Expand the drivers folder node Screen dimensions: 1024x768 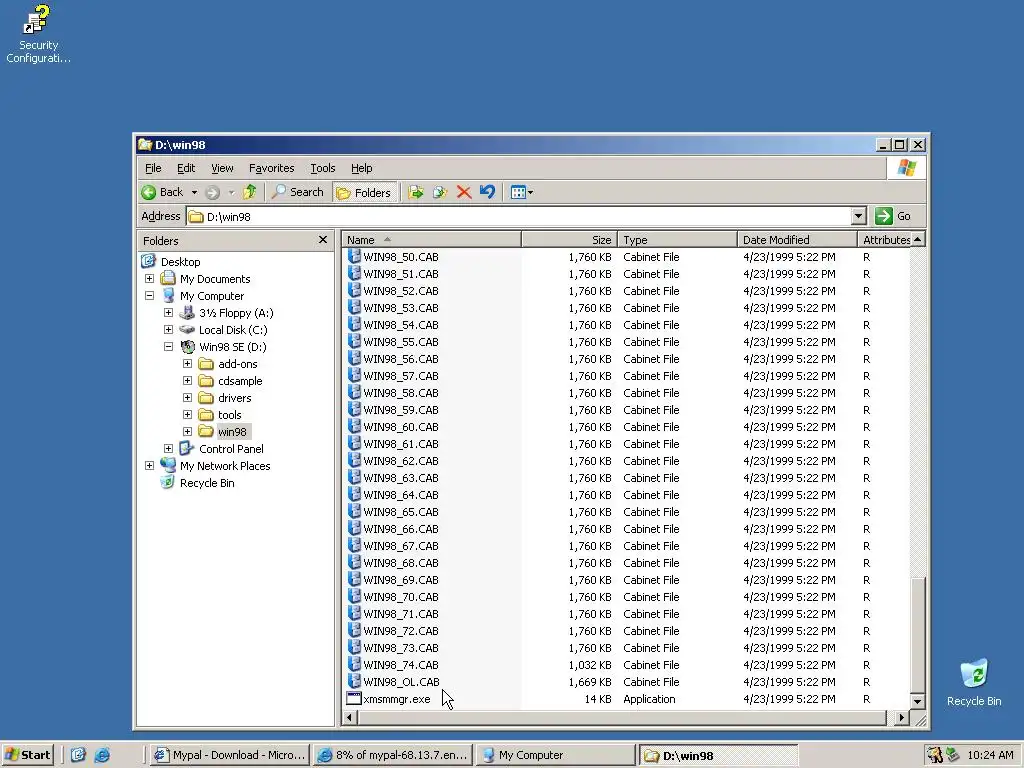coord(187,398)
